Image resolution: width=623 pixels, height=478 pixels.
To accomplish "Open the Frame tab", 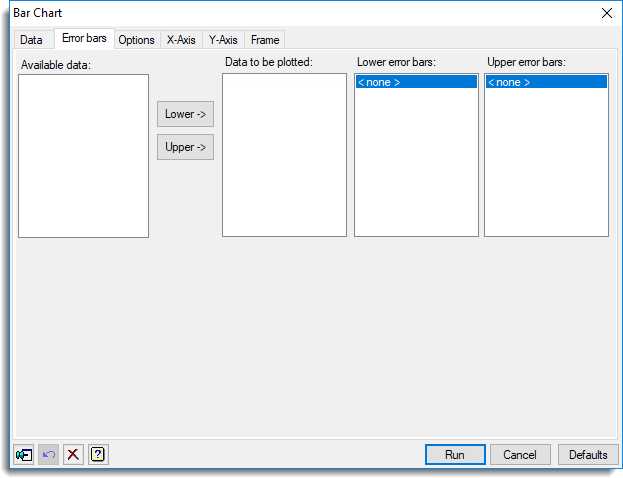I will (x=265, y=40).
